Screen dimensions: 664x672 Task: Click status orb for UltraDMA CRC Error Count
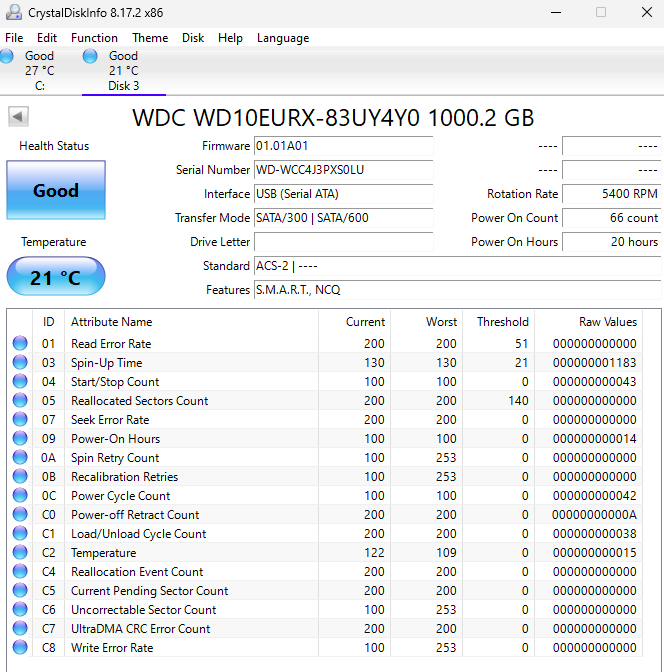tap(20, 628)
